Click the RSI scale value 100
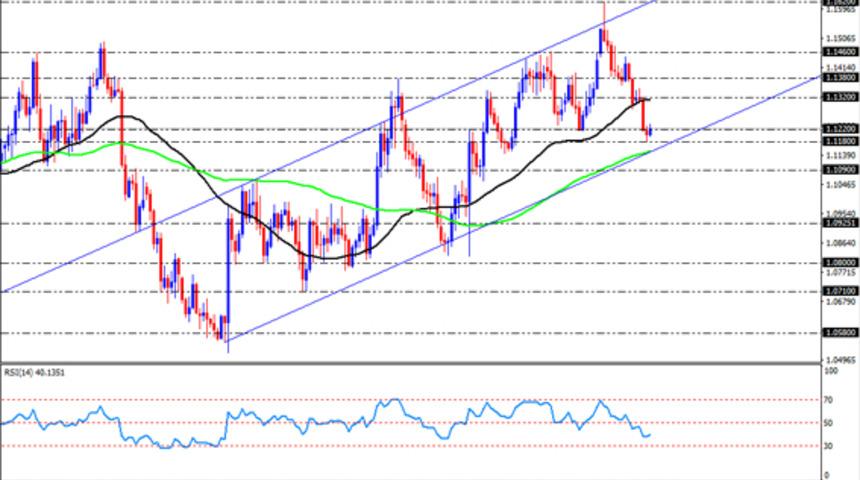 point(831,371)
